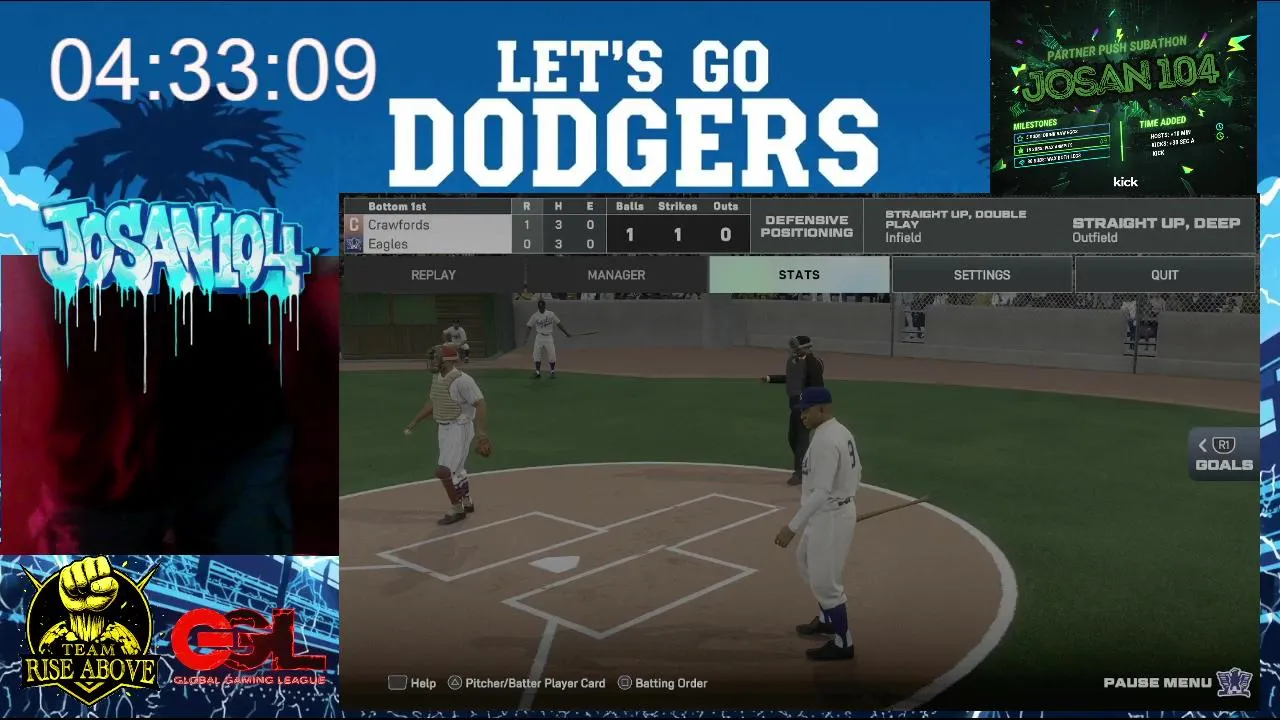The height and width of the screenshot is (720, 1280).
Task: Click the Milestones list in subathon panel
Action: (1061, 146)
